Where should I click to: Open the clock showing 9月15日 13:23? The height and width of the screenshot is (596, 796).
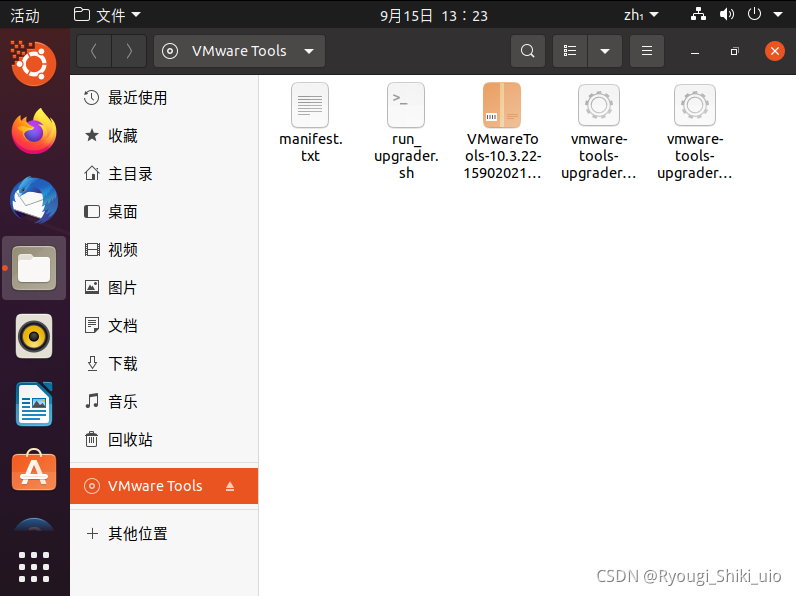click(x=434, y=16)
